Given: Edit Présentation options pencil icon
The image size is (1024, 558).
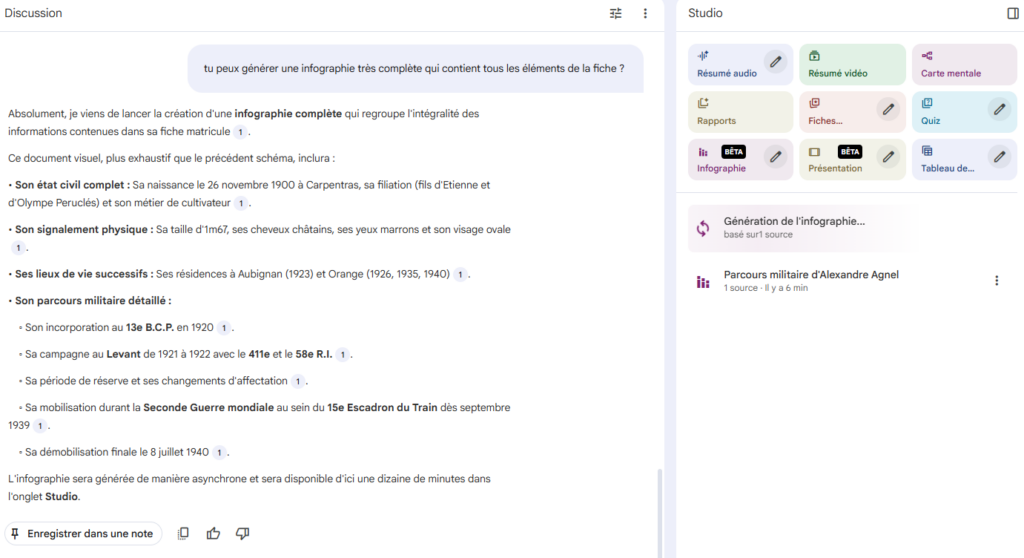Looking at the screenshot, I should click(887, 157).
